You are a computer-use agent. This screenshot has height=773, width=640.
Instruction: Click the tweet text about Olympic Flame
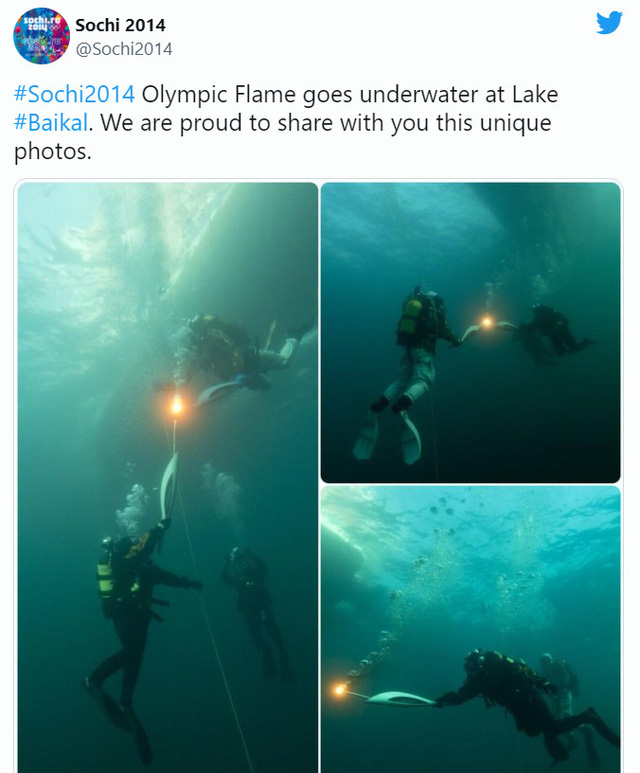(x=286, y=123)
